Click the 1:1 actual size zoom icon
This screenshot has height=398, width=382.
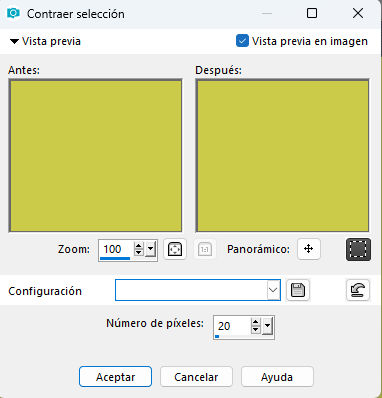(205, 249)
